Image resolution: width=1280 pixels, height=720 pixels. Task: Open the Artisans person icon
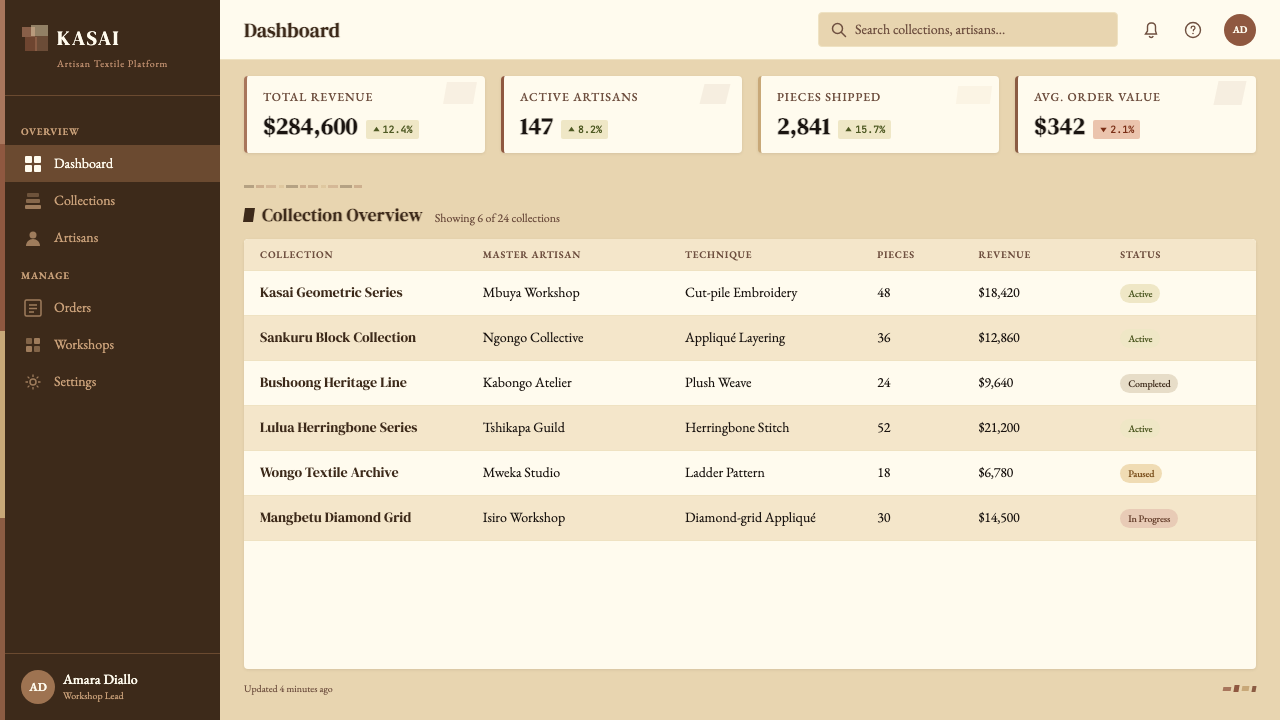pos(33,238)
